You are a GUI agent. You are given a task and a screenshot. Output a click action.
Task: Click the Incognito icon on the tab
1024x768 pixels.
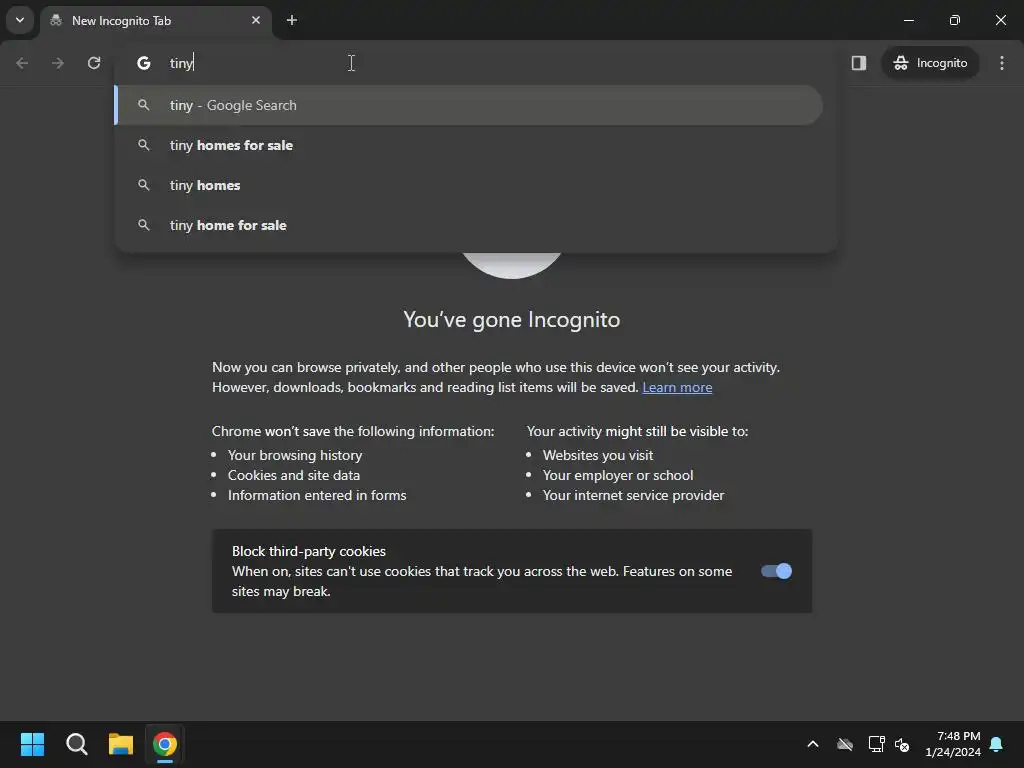(x=56, y=20)
